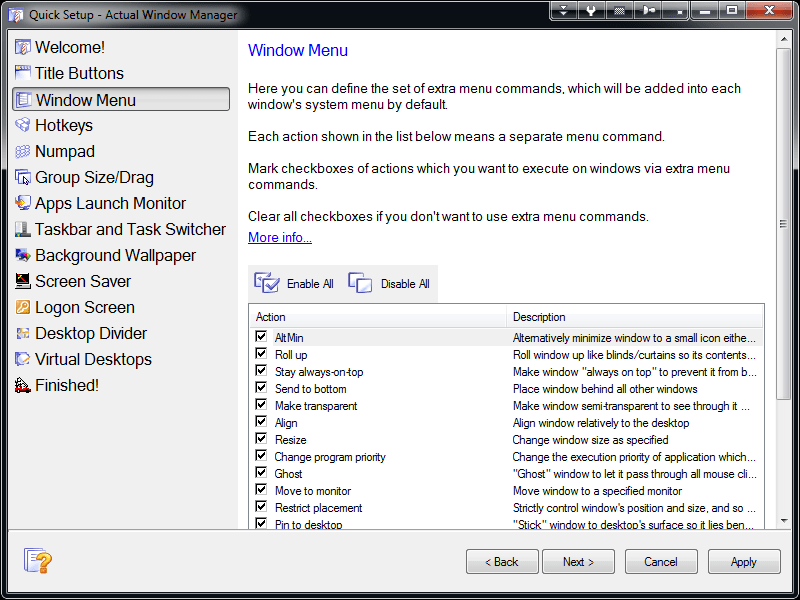Open the More info link
Screen dimensions: 800x600
click(279, 237)
